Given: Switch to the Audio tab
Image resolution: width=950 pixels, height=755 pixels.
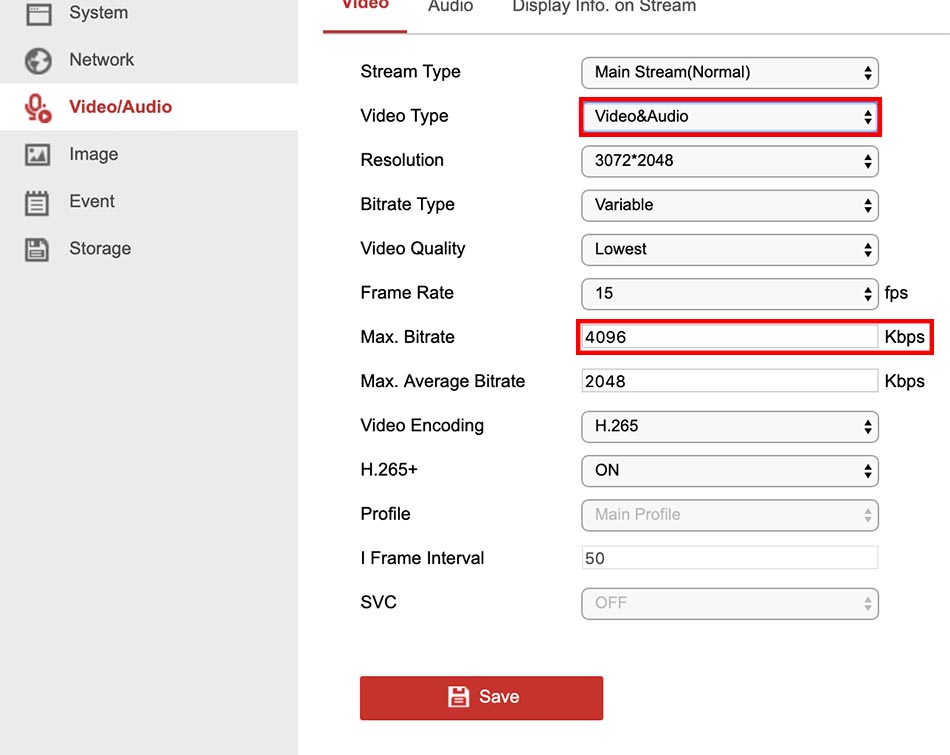Looking at the screenshot, I should (450, 7).
